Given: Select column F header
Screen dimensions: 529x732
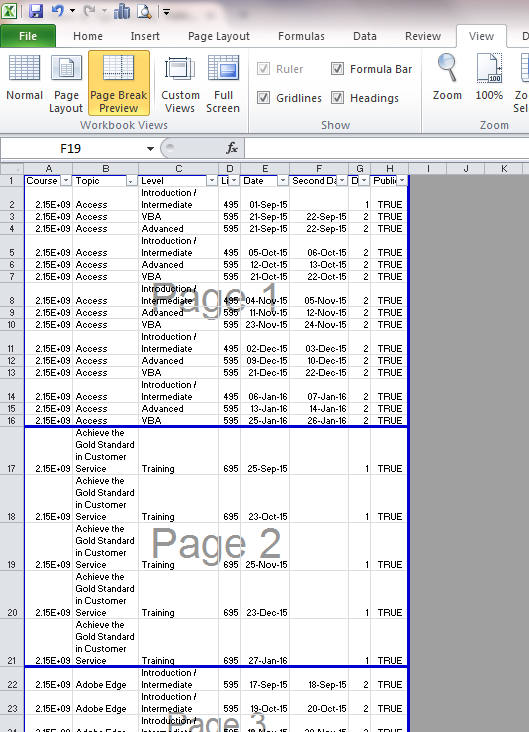Looking at the screenshot, I should coord(319,169).
